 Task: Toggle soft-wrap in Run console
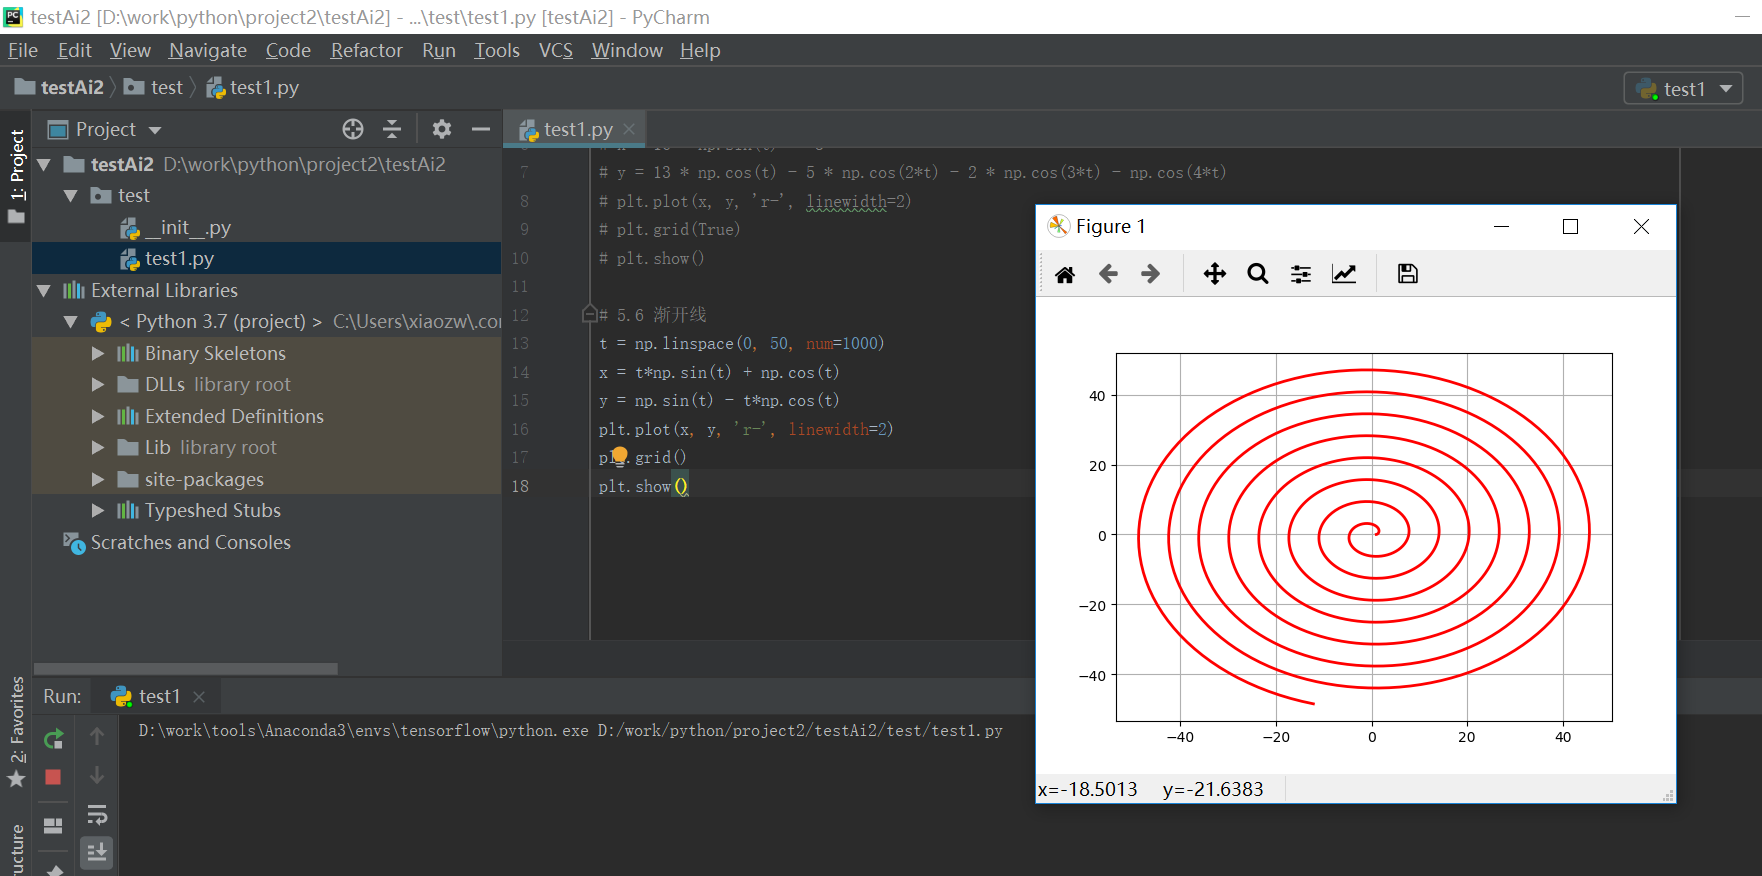point(97,815)
